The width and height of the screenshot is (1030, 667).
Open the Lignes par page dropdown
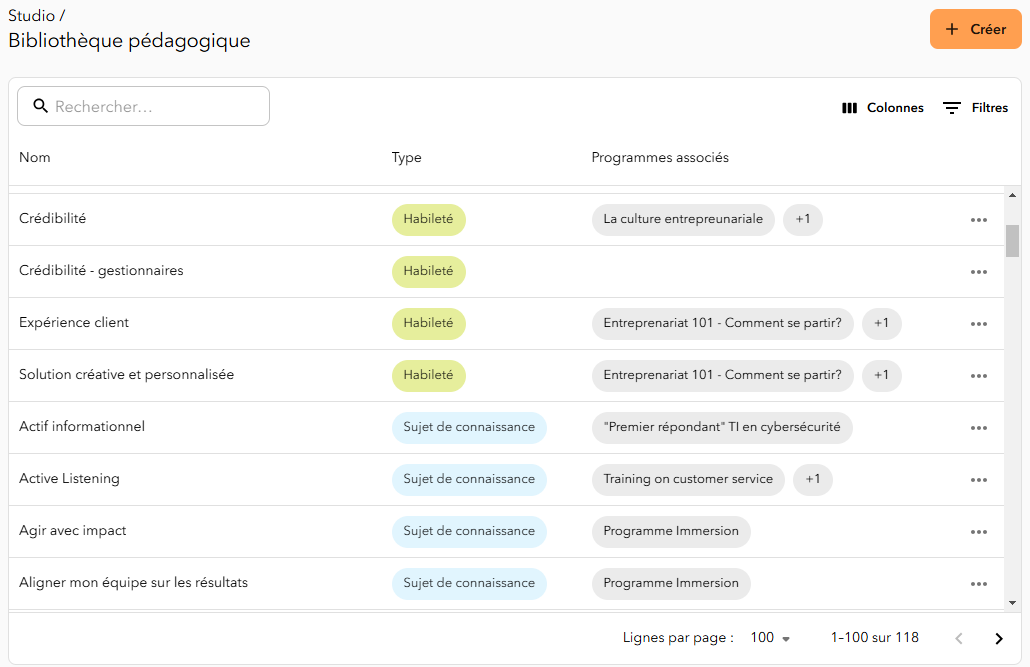coord(770,637)
